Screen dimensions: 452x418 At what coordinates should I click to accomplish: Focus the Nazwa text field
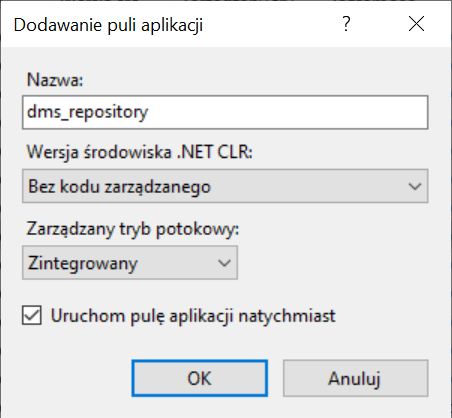point(225,112)
